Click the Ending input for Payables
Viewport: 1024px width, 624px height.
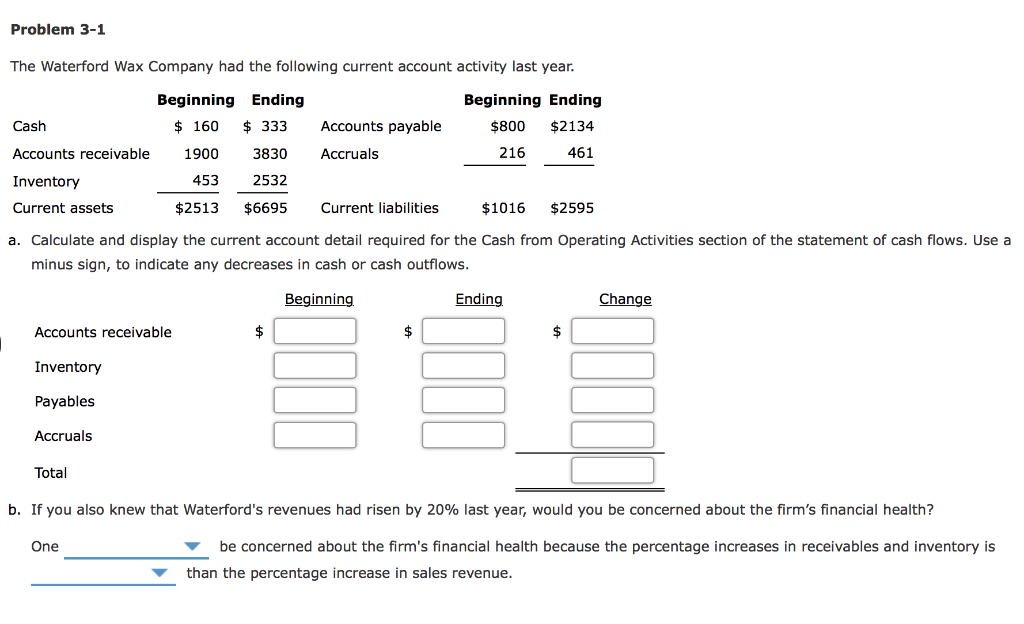point(463,399)
